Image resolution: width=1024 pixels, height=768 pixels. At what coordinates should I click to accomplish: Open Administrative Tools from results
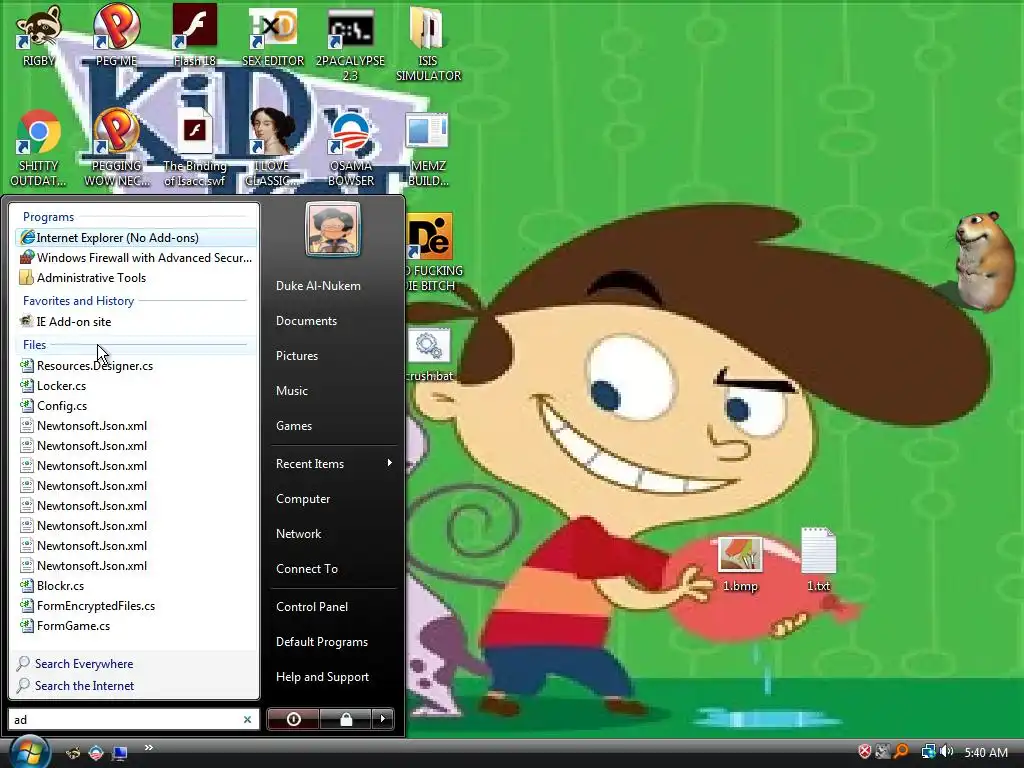[x=135, y=278]
